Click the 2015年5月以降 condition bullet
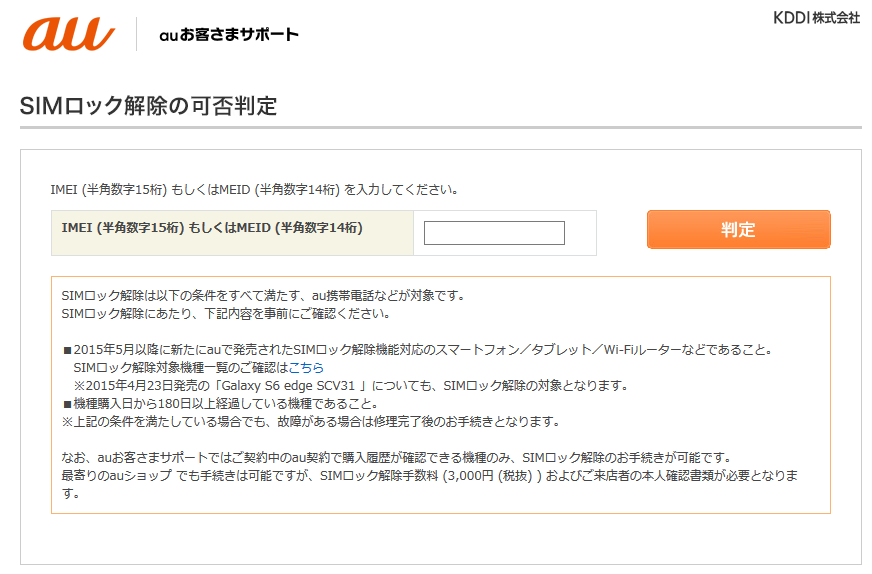The image size is (872, 574). 418,350
